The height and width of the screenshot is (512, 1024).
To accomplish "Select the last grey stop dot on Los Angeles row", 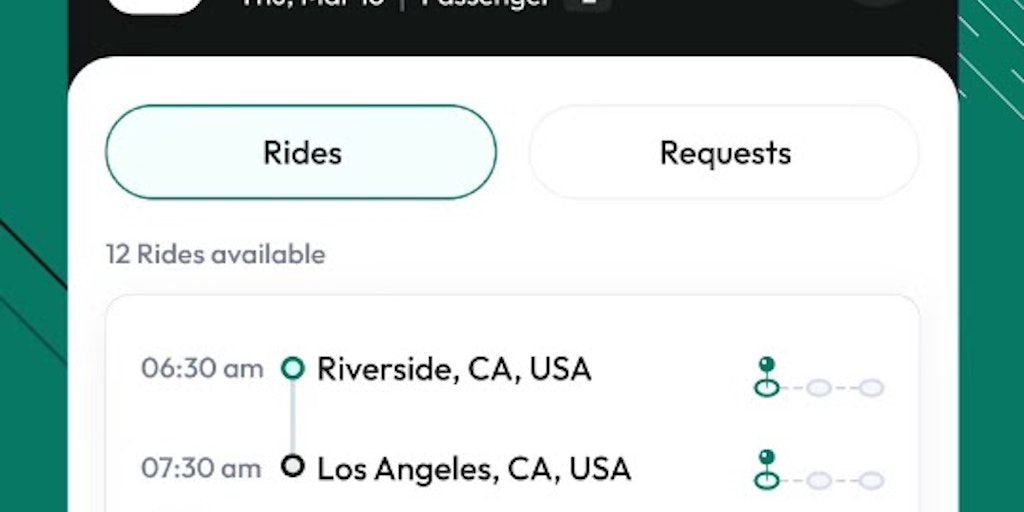I will click(x=871, y=481).
